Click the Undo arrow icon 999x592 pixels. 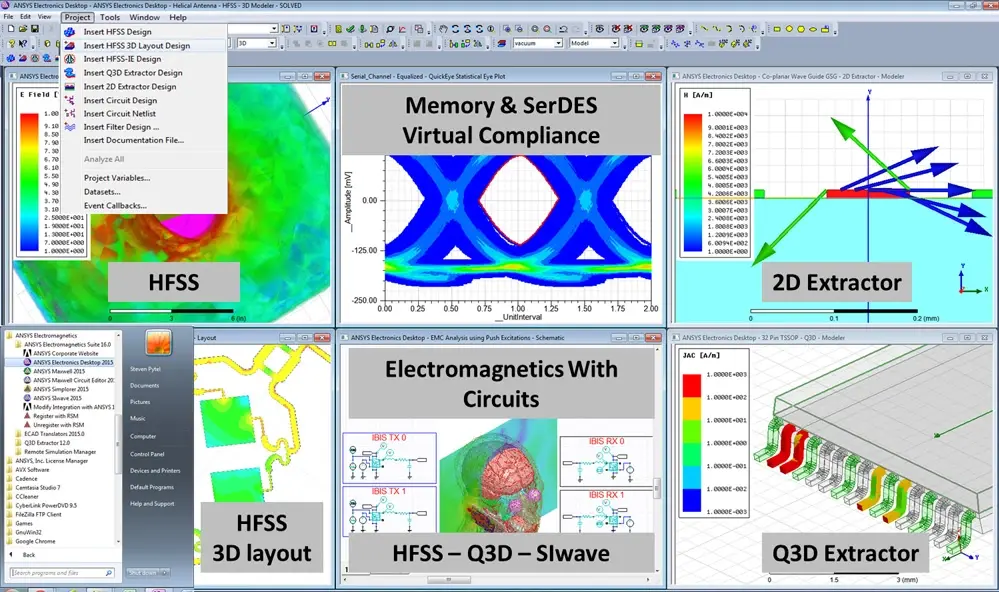[x=563, y=29]
